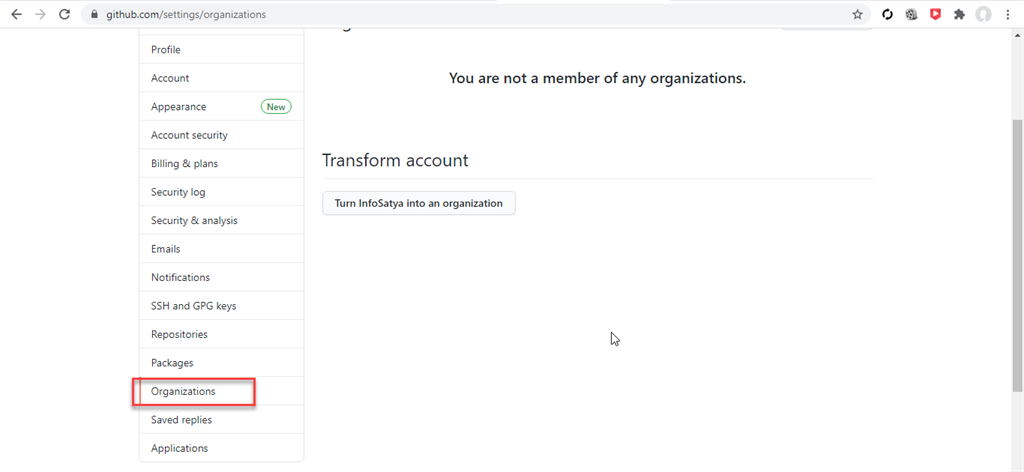Reload the current page
This screenshot has width=1024, height=472.
[x=65, y=15]
